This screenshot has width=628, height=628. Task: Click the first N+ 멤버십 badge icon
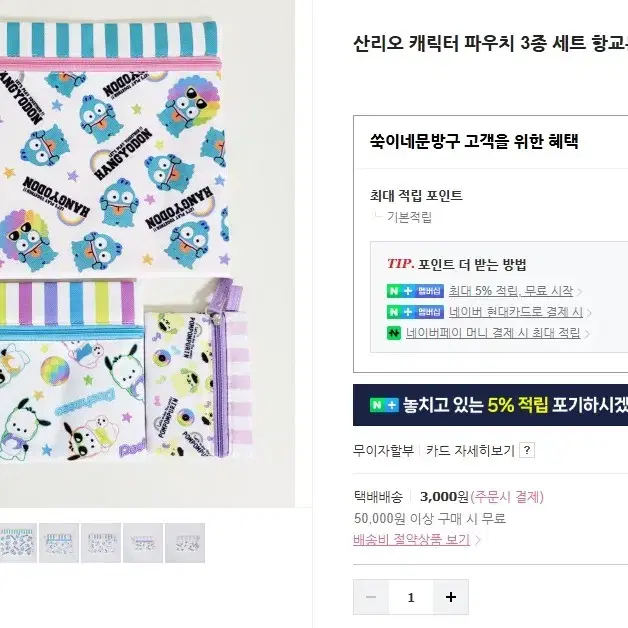(415, 291)
